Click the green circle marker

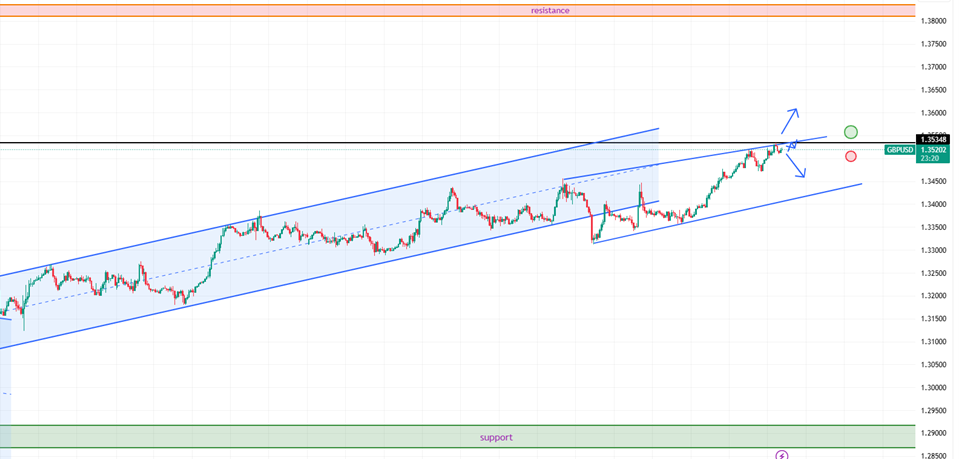coord(850,132)
